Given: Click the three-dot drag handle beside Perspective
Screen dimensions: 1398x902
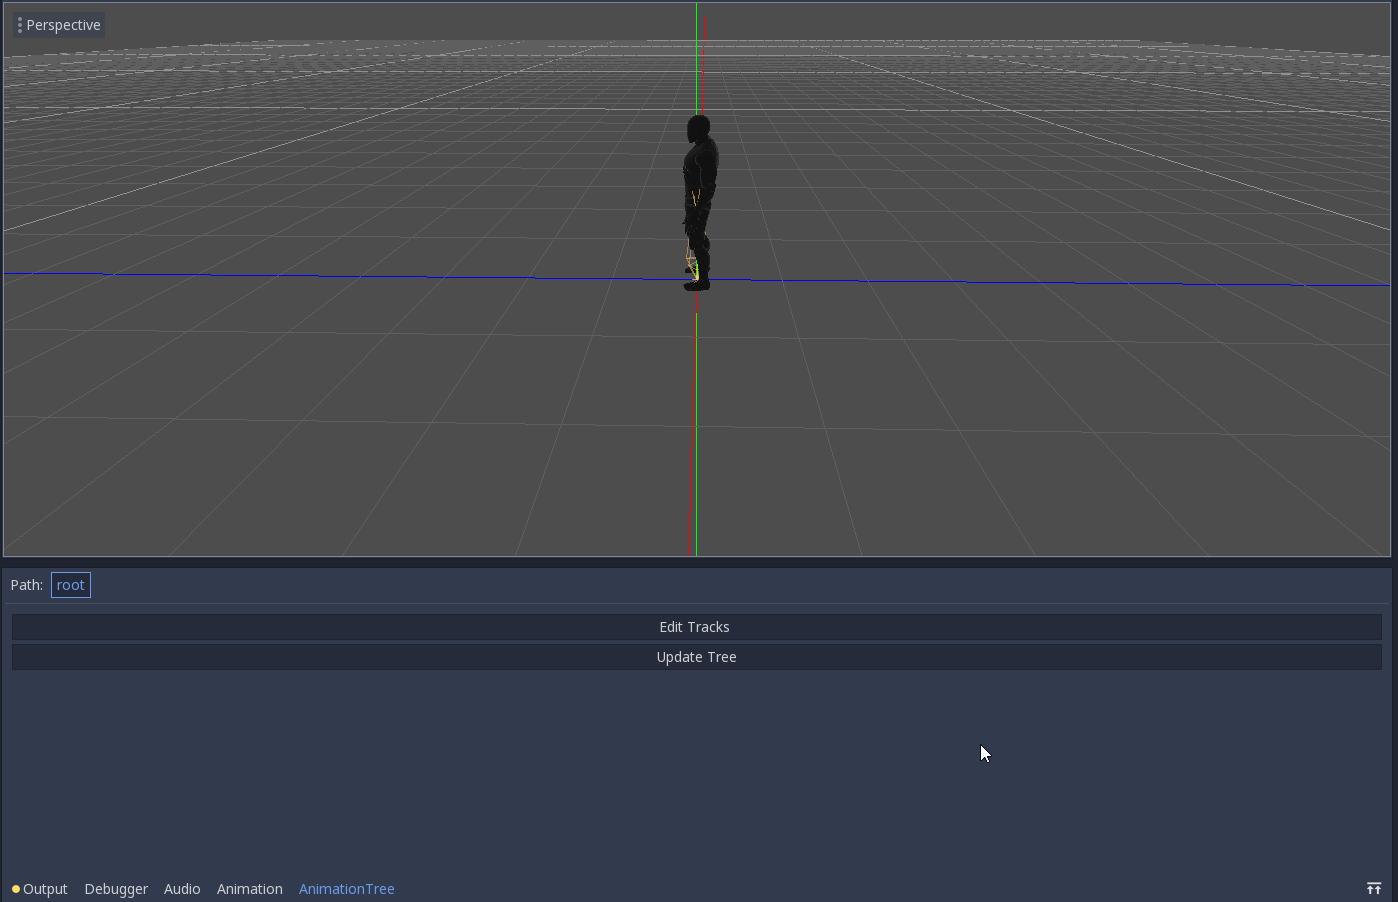Looking at the screenshot, I should click(x=20, y=24).
